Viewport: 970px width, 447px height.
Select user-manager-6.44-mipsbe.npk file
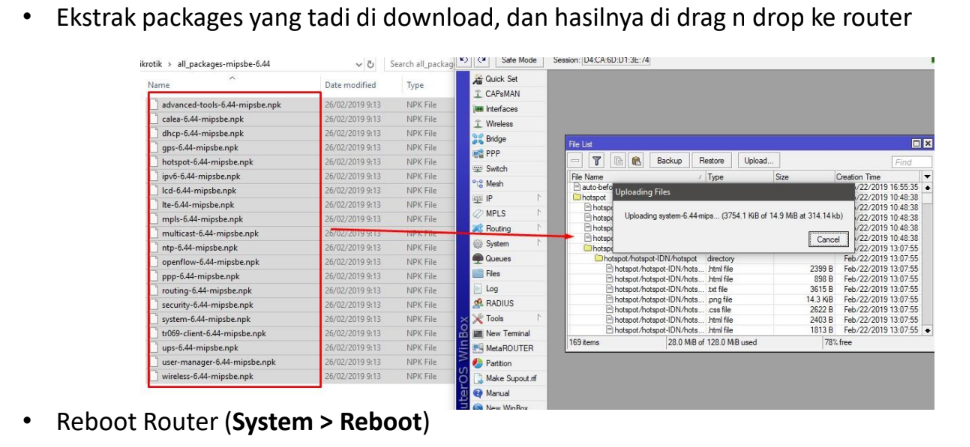click(218, 362)
